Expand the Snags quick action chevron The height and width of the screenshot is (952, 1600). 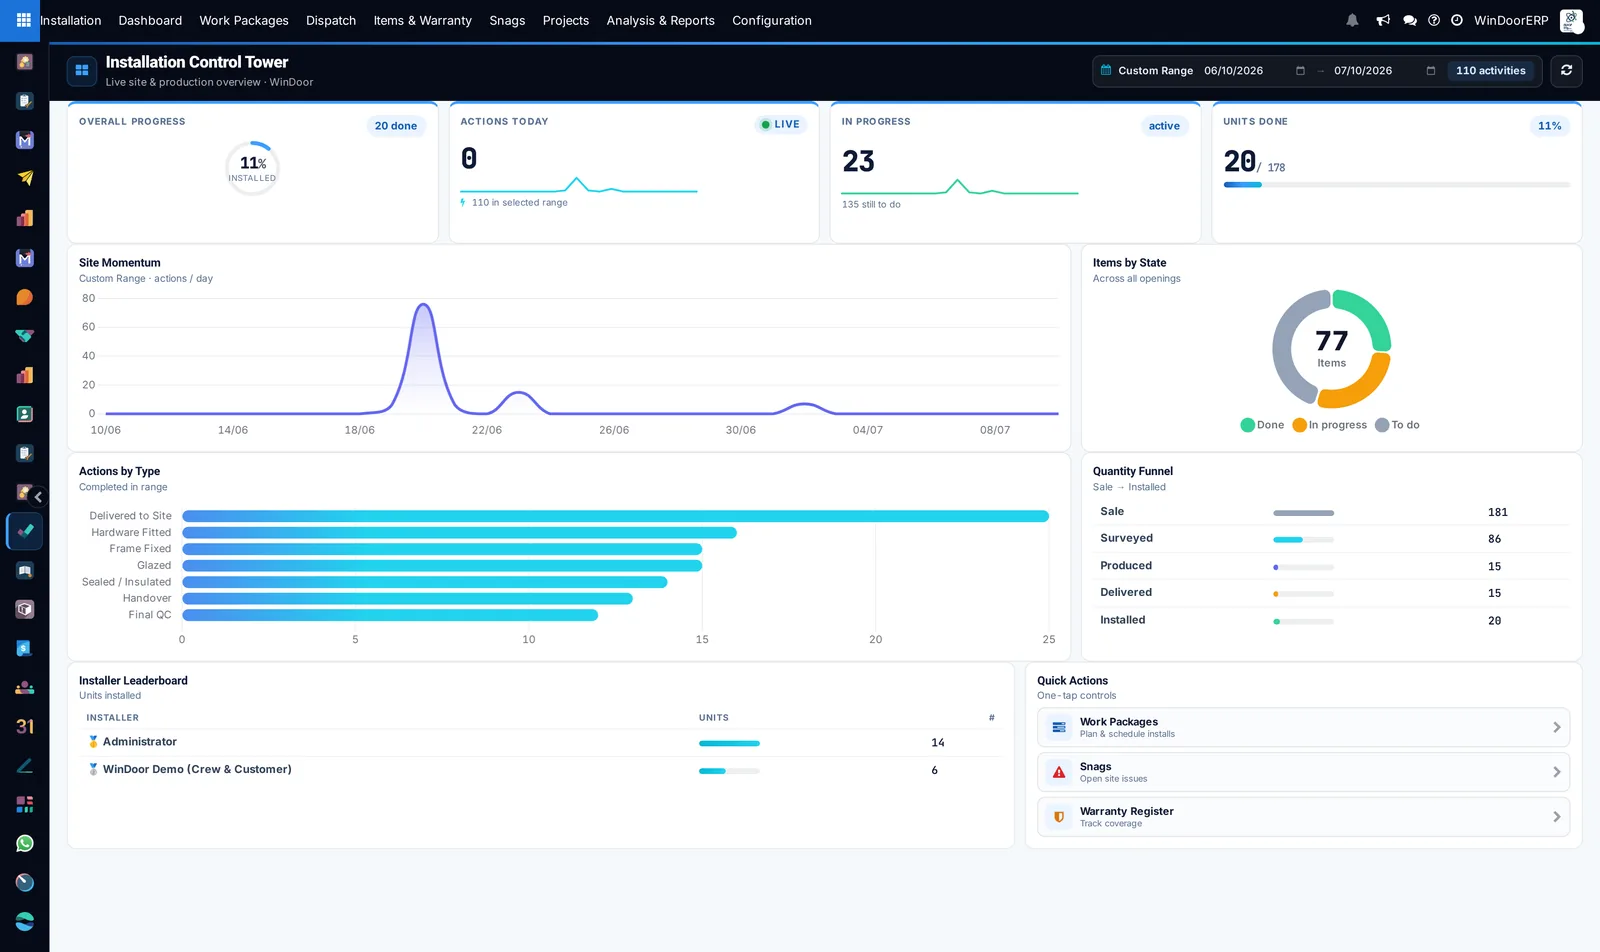pyautogui.click(x=1556, y=772)
